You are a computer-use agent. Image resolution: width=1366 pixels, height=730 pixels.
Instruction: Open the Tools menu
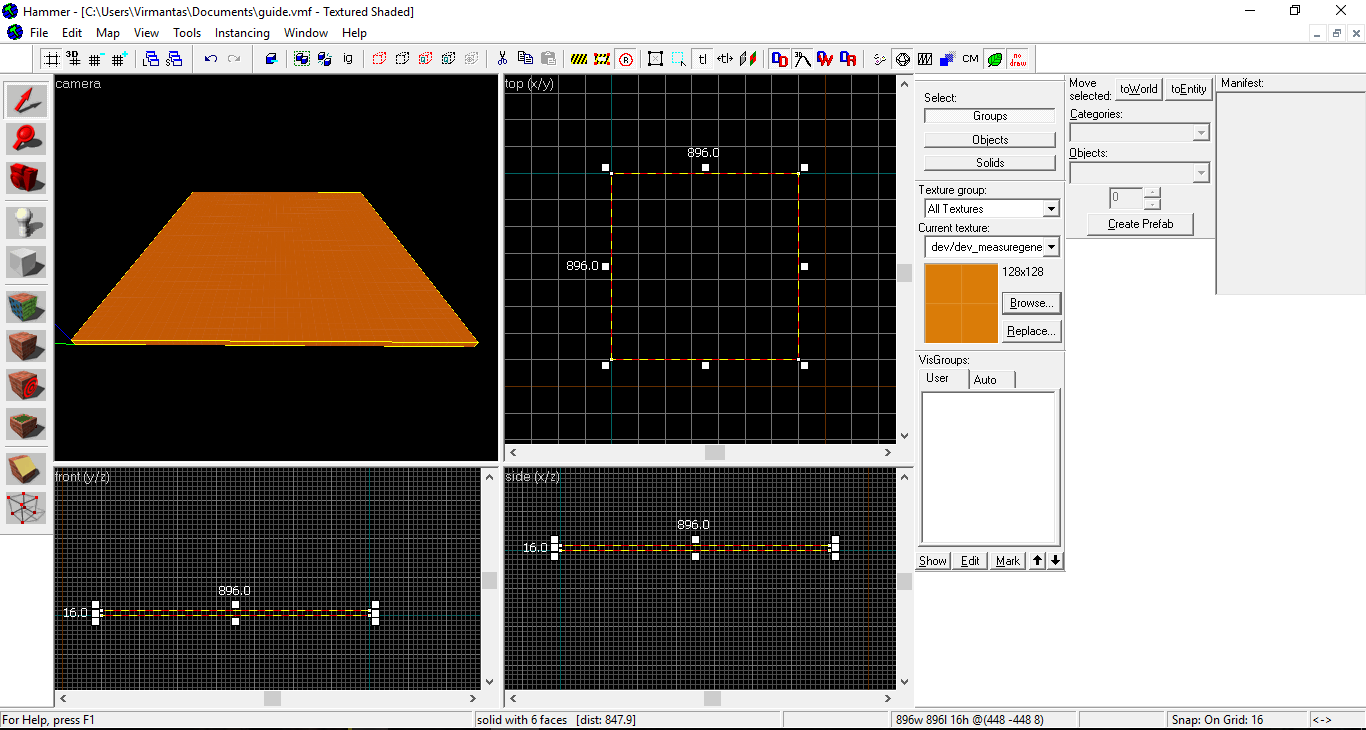(x=187, y=33)
